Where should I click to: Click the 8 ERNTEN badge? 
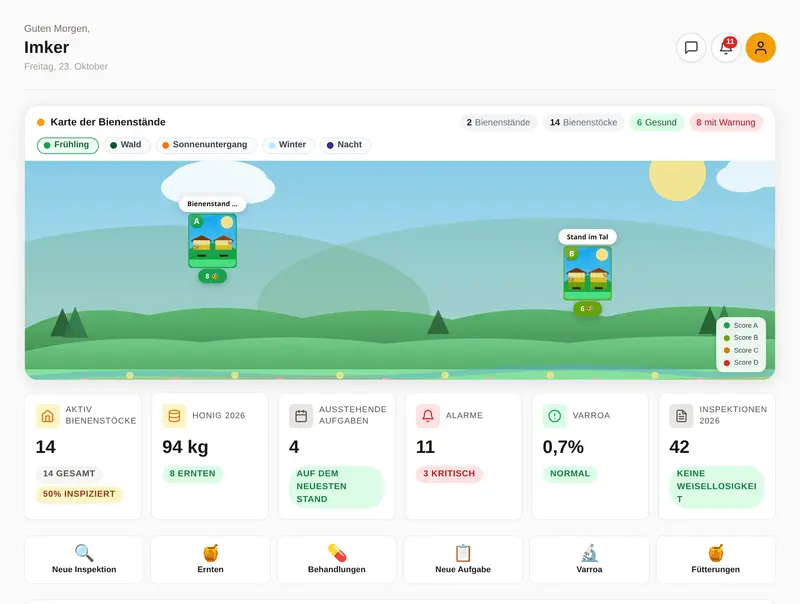tap(192, 473)
